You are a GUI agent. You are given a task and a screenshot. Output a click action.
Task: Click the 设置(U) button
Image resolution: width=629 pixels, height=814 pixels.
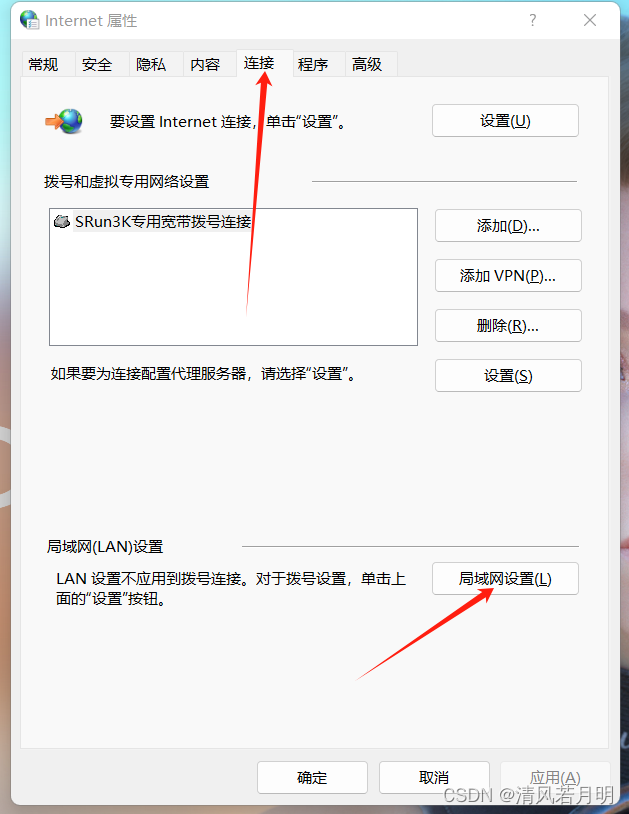505,121
